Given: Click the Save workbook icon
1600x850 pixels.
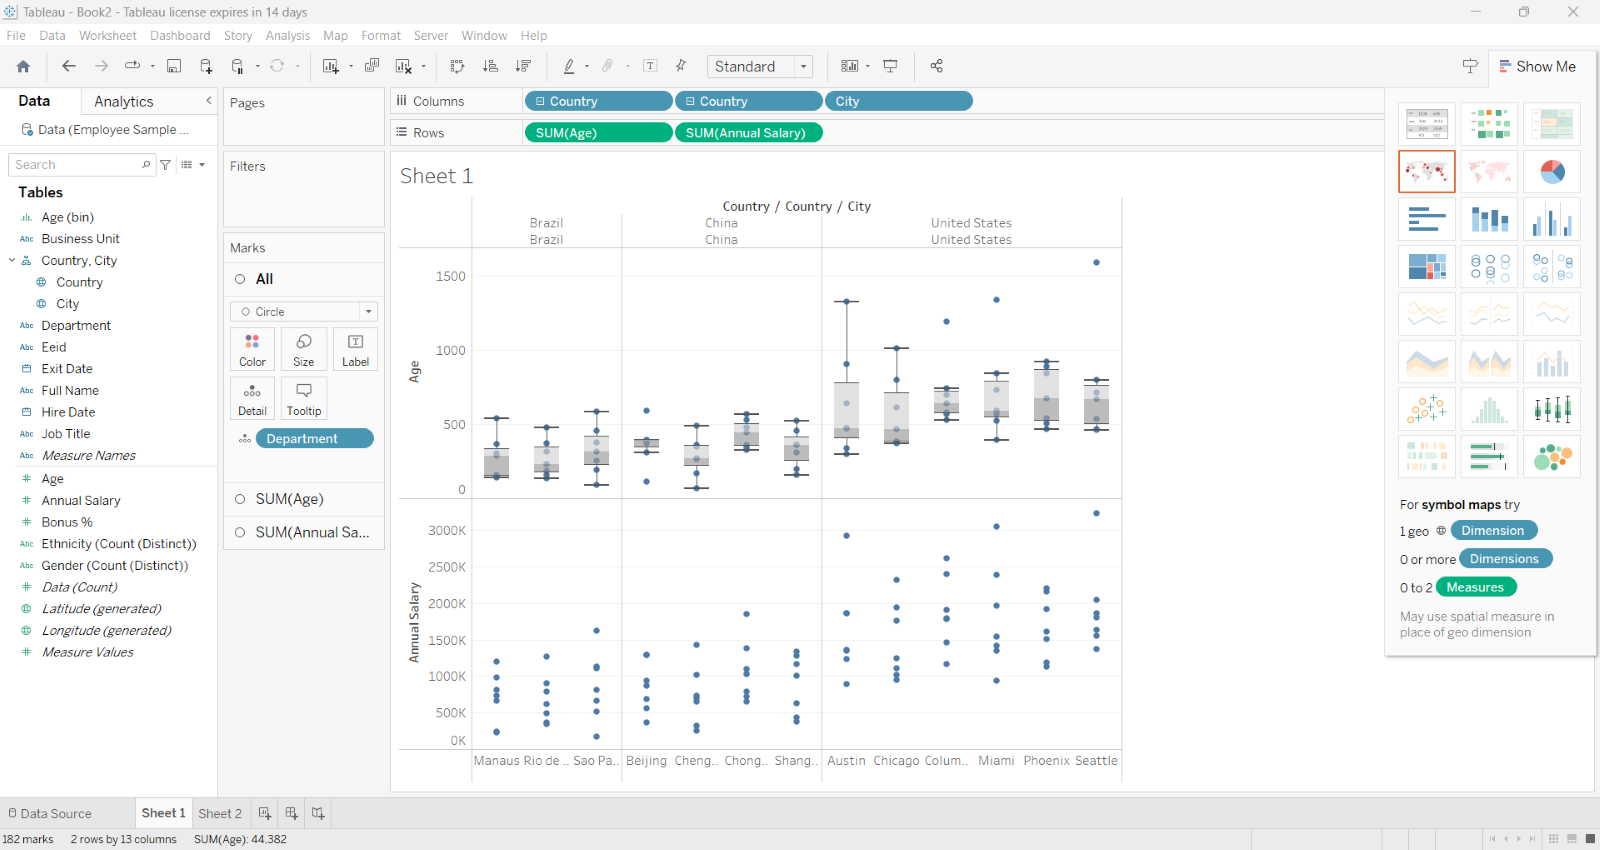Looking at the screenshot, I should (x=174, y=66).
